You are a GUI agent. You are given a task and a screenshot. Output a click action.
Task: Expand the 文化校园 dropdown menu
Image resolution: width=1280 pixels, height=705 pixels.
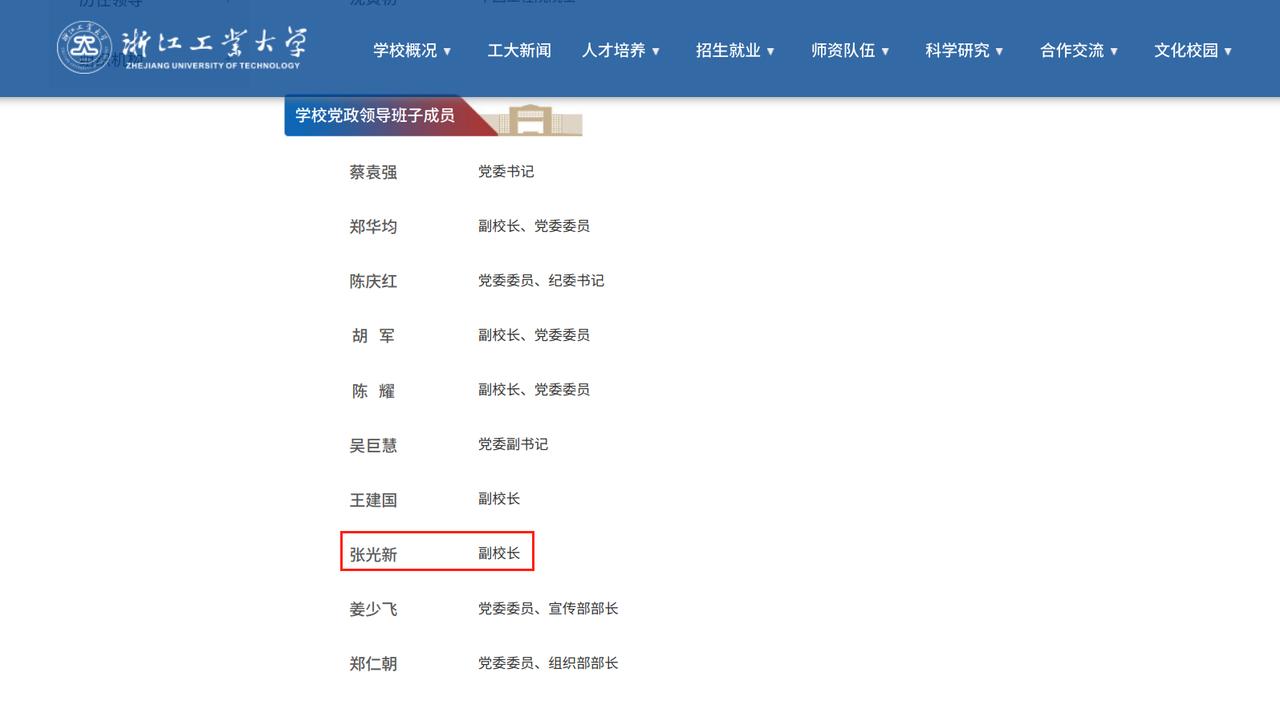pos(1194,50)
